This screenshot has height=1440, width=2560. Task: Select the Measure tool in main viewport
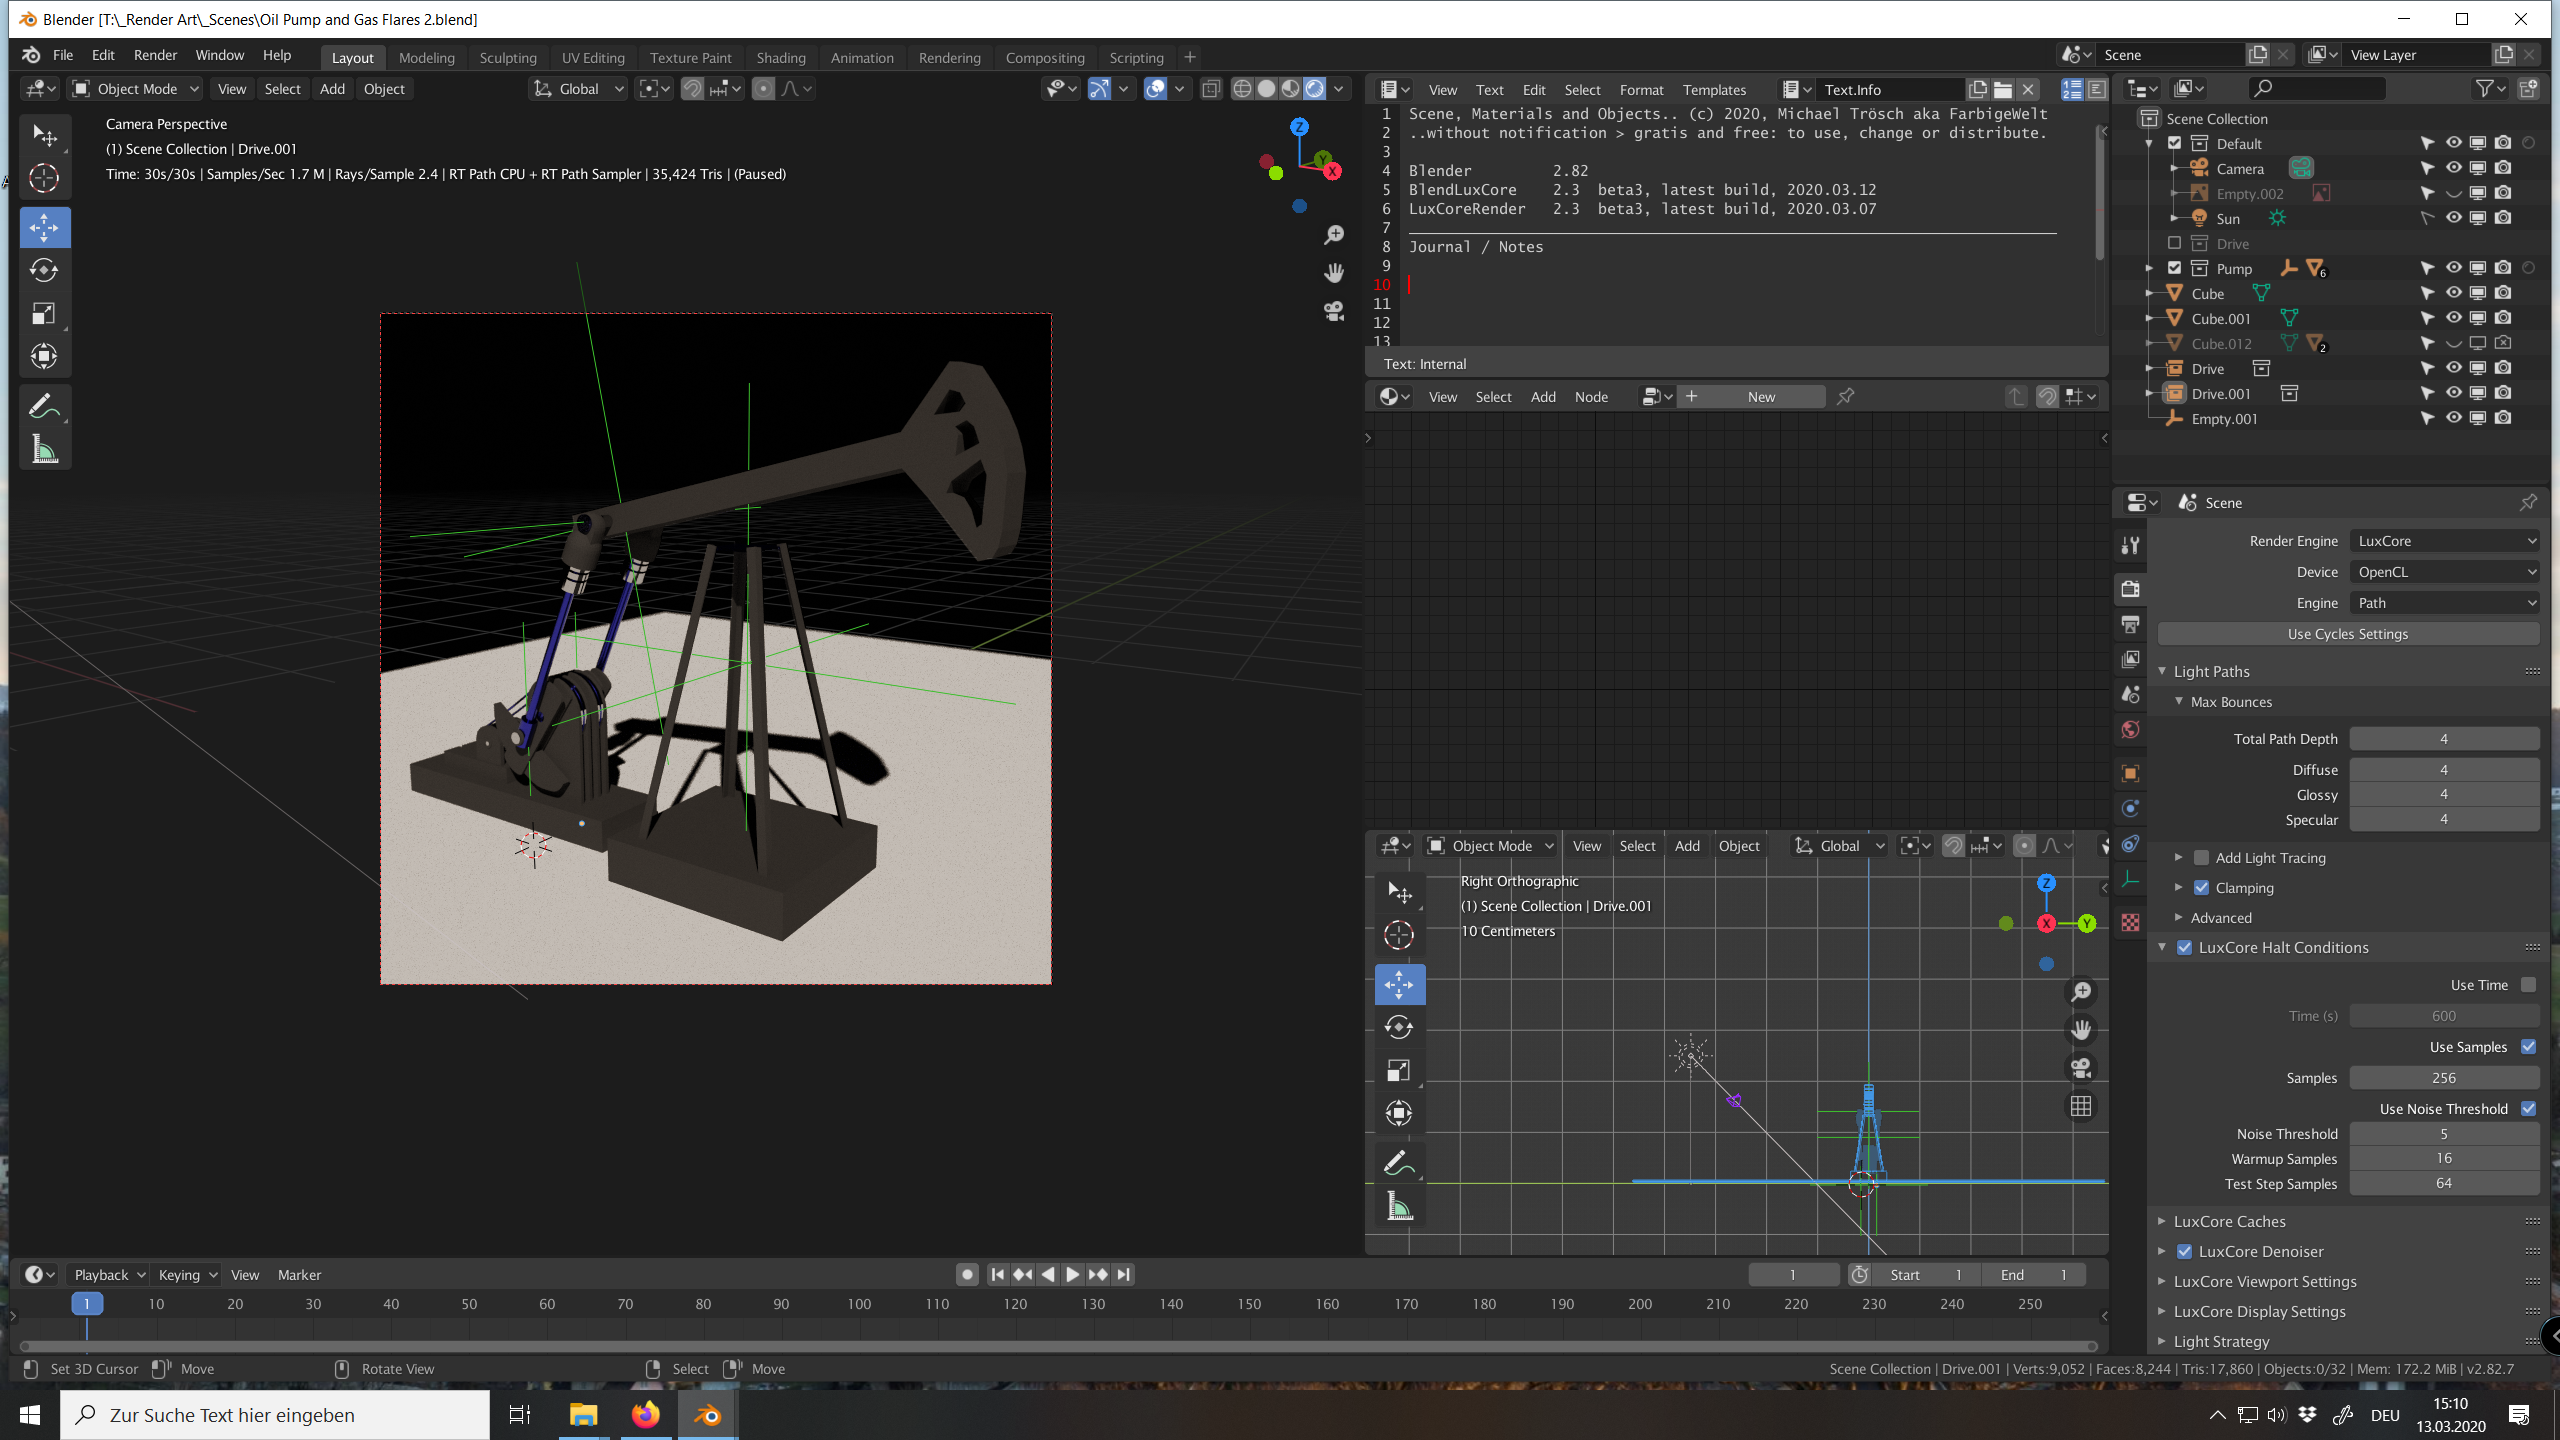44,450
